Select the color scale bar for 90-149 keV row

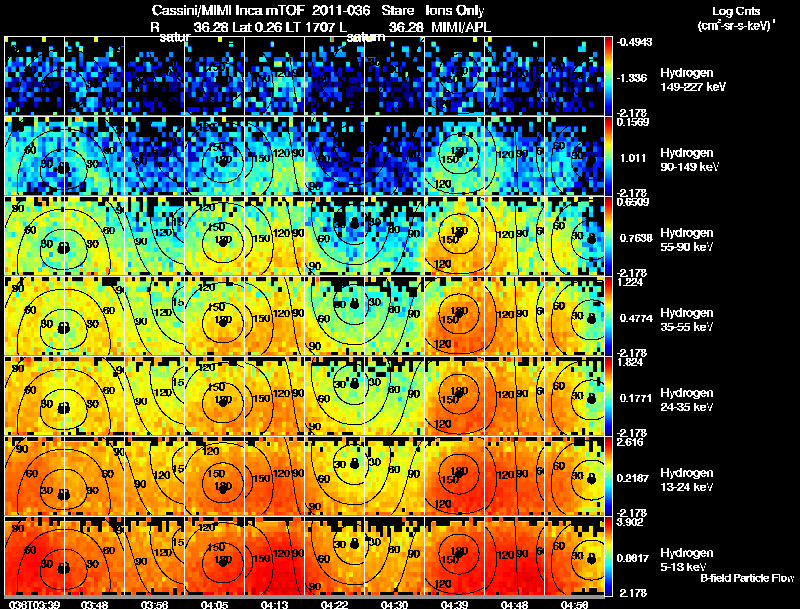608,156
